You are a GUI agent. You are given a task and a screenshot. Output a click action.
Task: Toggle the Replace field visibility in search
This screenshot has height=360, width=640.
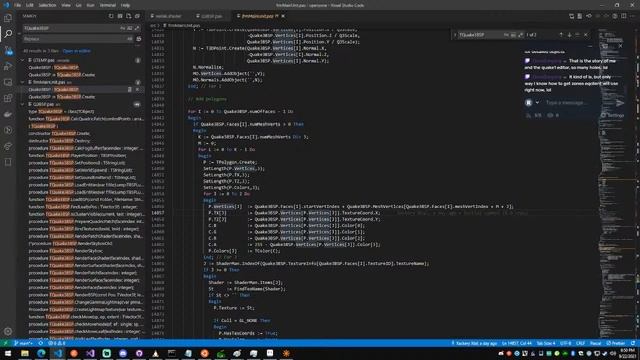19,33
